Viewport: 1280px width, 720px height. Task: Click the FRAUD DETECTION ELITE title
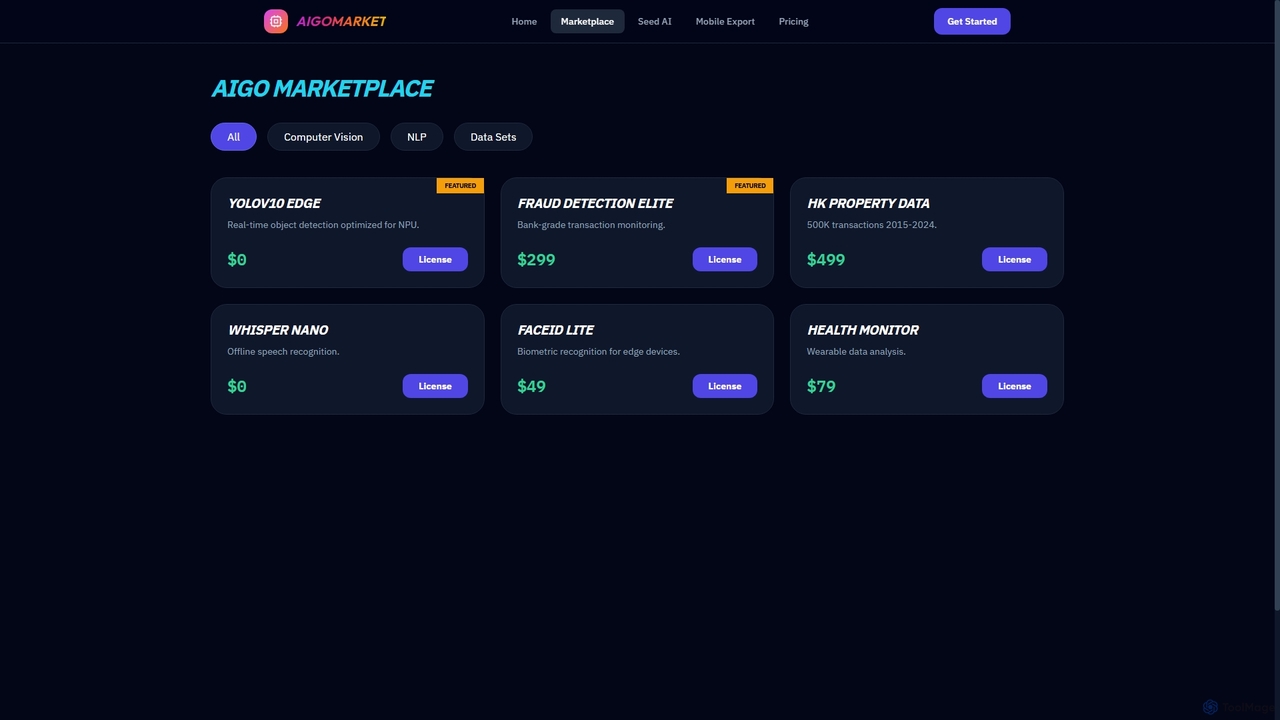595,203
